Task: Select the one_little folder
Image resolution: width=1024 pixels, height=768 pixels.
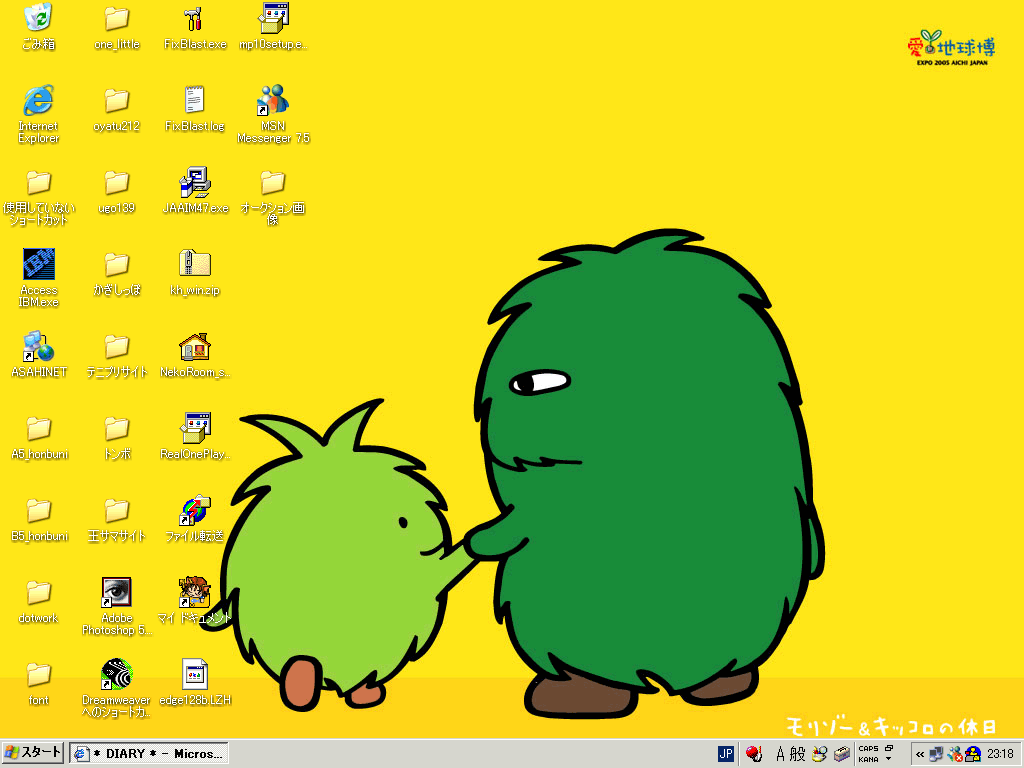Action: [x=117, y=27]
